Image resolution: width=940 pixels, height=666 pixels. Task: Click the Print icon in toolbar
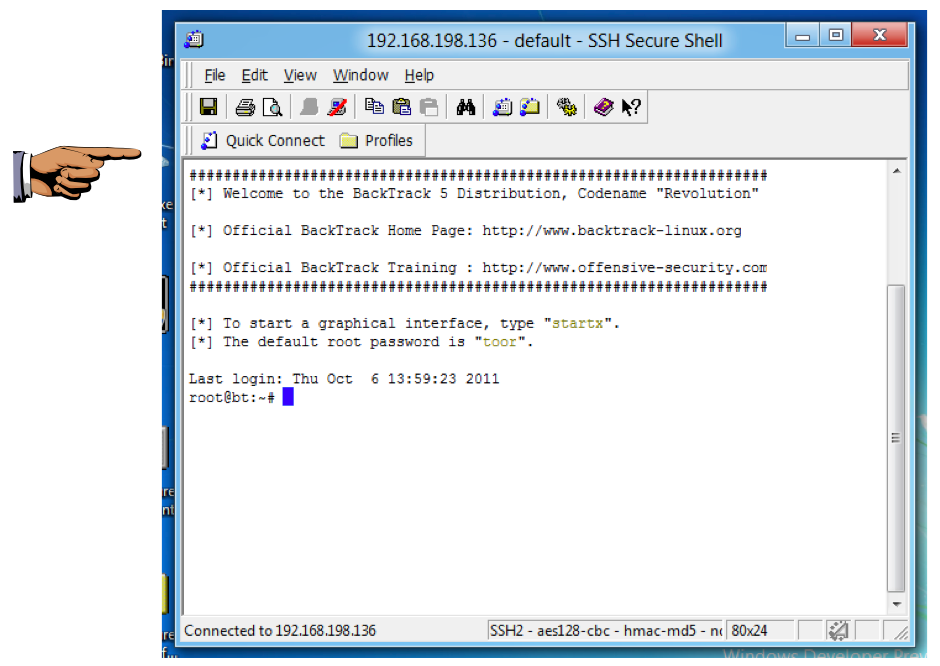coord(245,107)
